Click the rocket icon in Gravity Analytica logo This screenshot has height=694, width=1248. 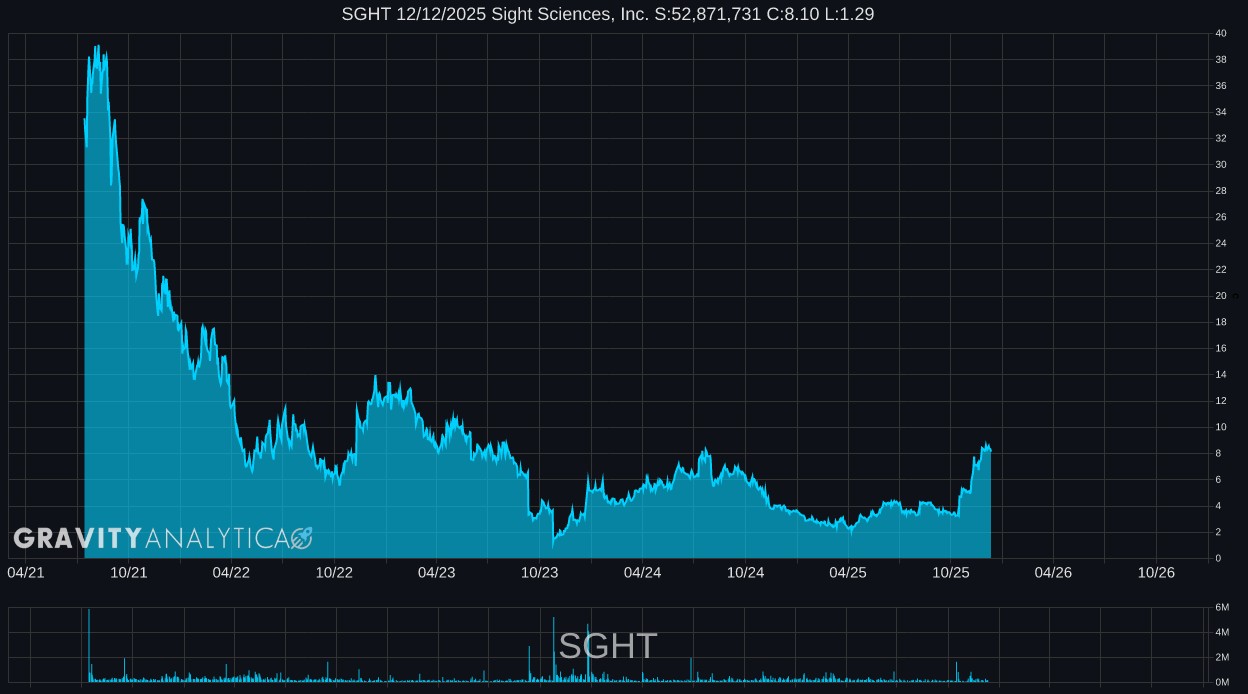coord(301,539)
